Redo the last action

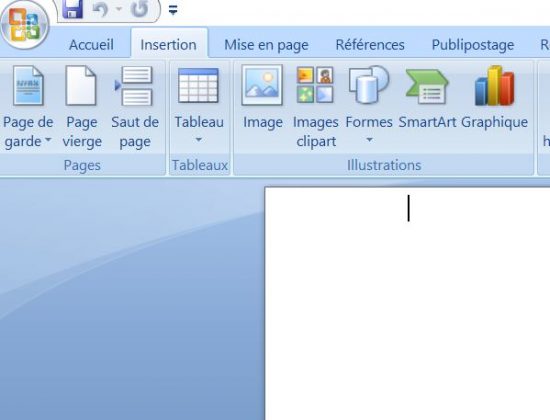140,9
